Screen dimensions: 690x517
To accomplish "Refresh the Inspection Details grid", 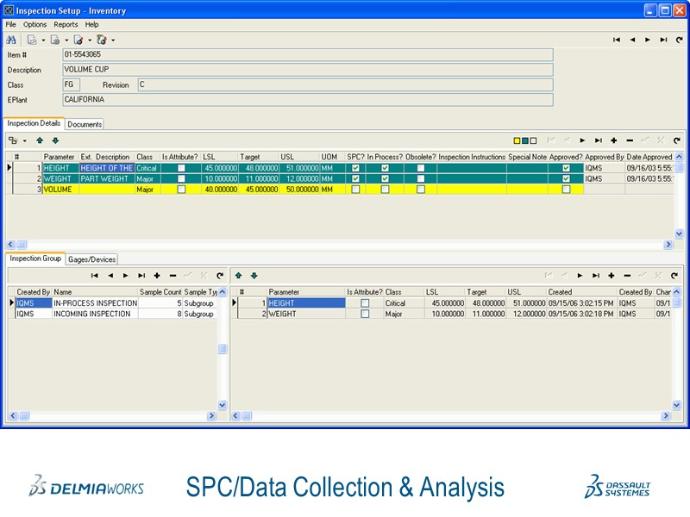I will pyautogui.click(x=676, y=141).
